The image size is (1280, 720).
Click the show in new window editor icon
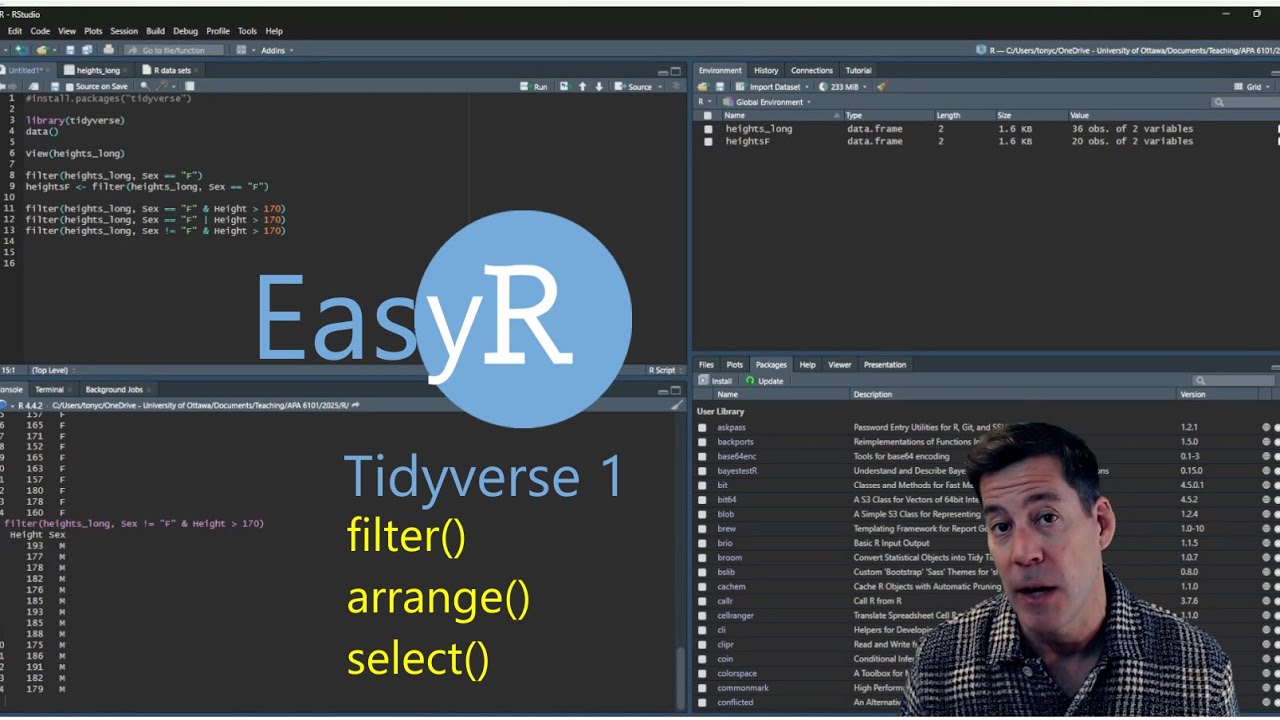(x=33, y=86)
